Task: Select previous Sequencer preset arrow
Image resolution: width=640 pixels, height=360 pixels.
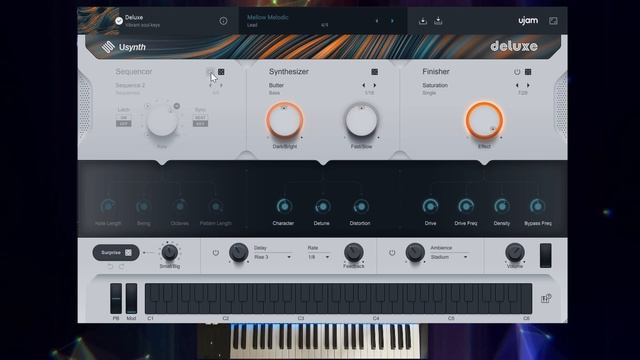Action: 211,85
